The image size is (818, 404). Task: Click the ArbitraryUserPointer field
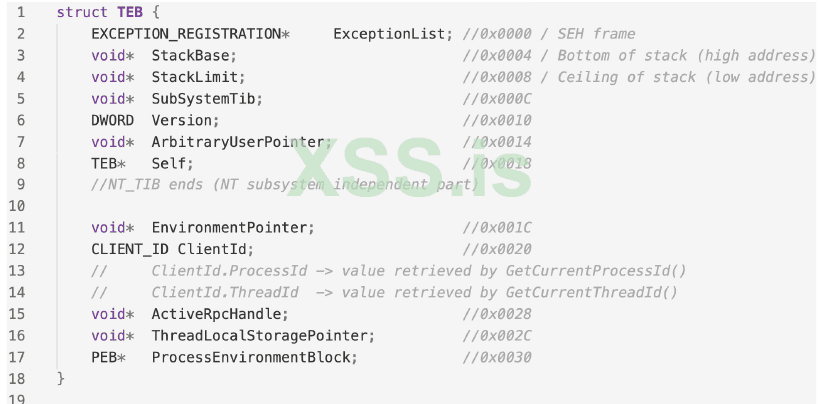click(238, 142)
